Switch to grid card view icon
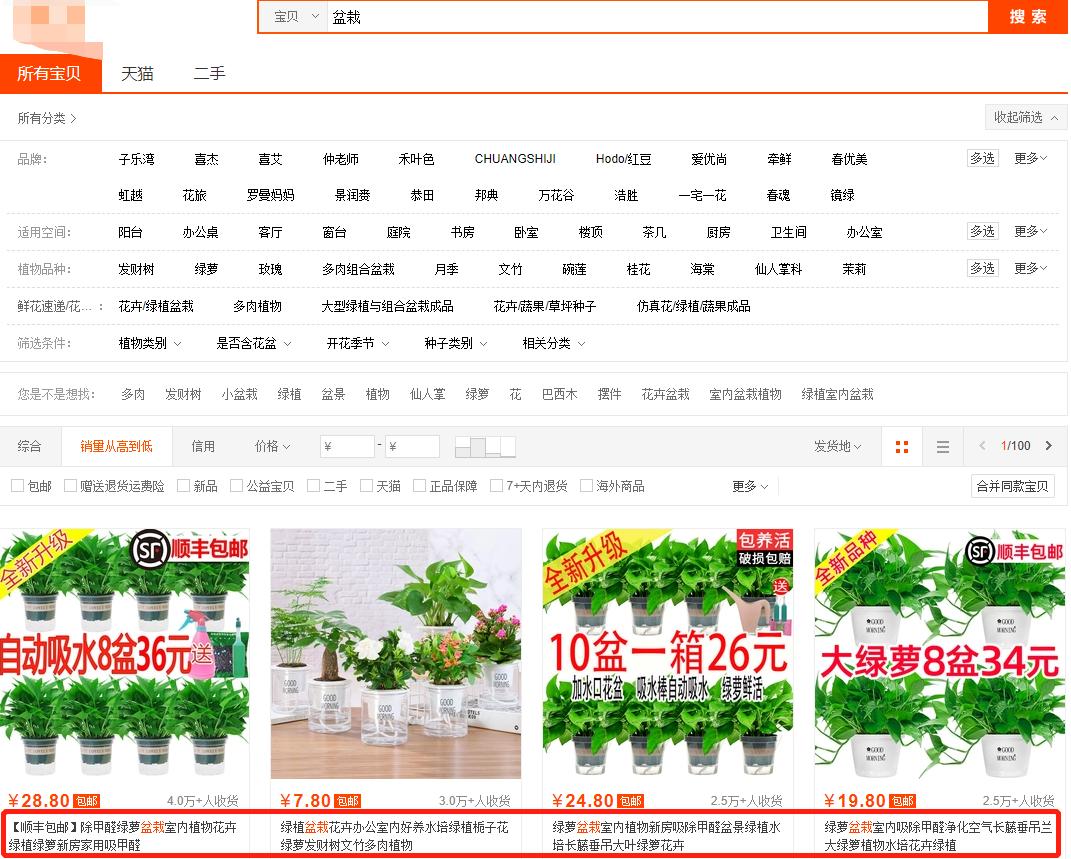This screenshot has height=859, width=1071. click(x=901, y=446)
